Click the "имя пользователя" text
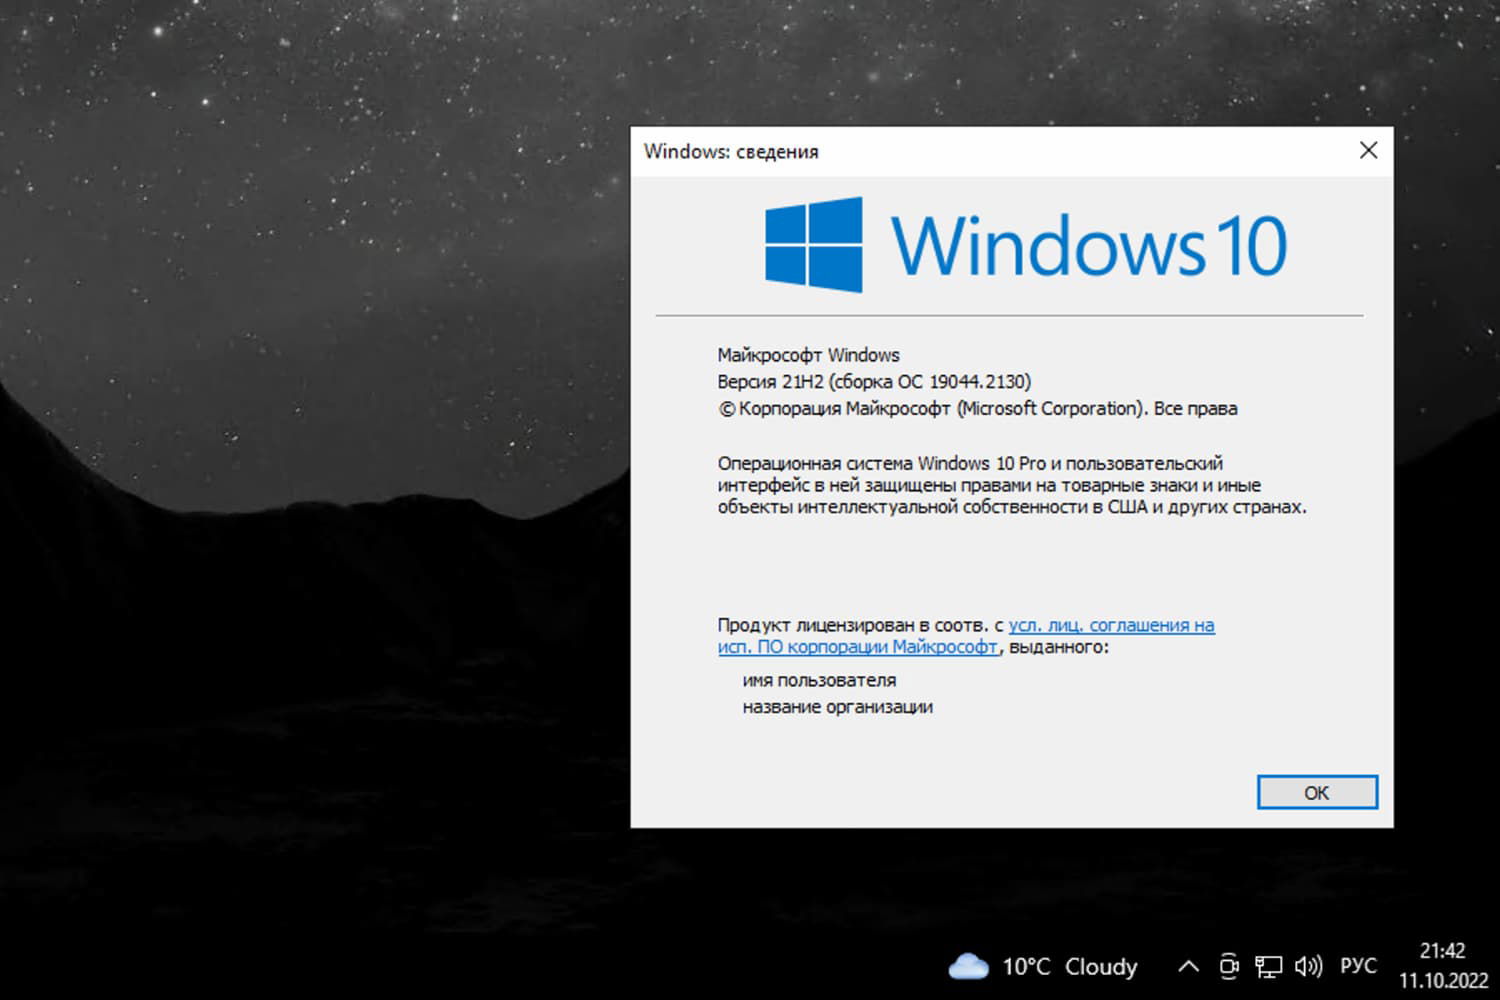1500x1000 pixels. [819, 680]
